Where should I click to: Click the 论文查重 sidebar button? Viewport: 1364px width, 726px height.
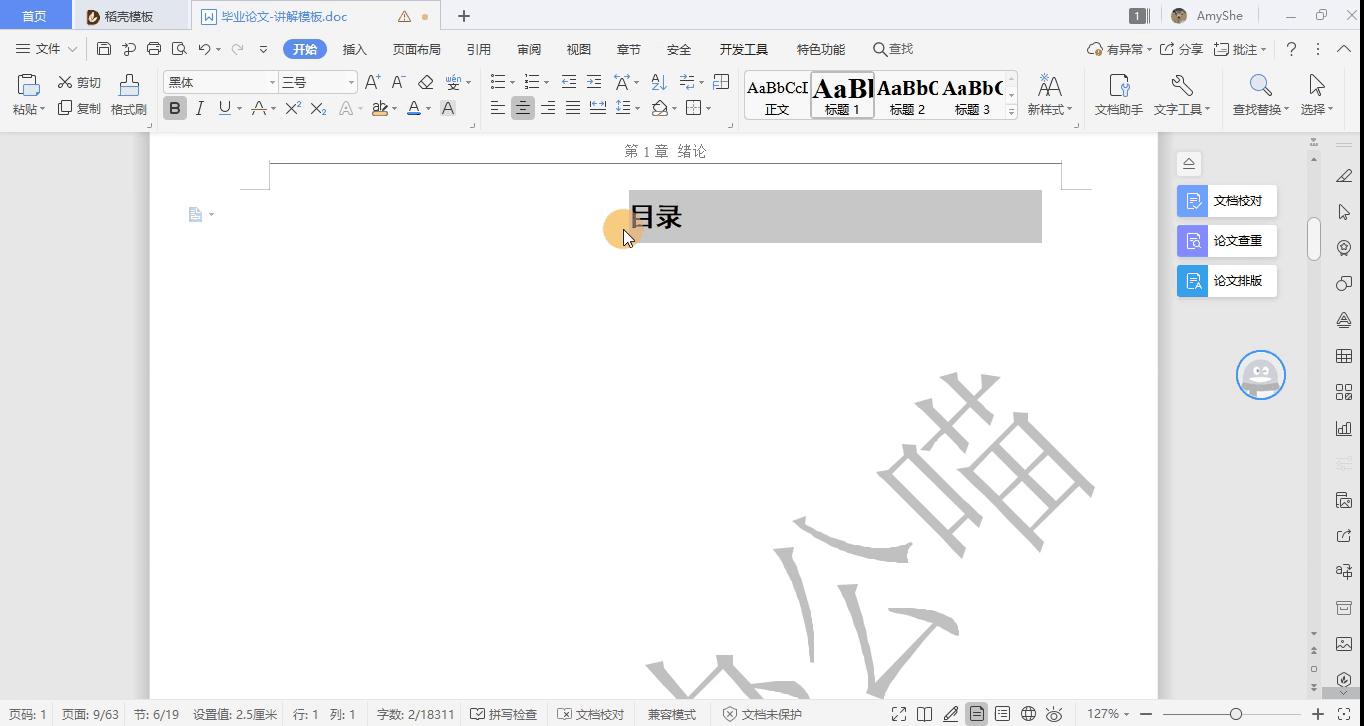coord(1225,240)
